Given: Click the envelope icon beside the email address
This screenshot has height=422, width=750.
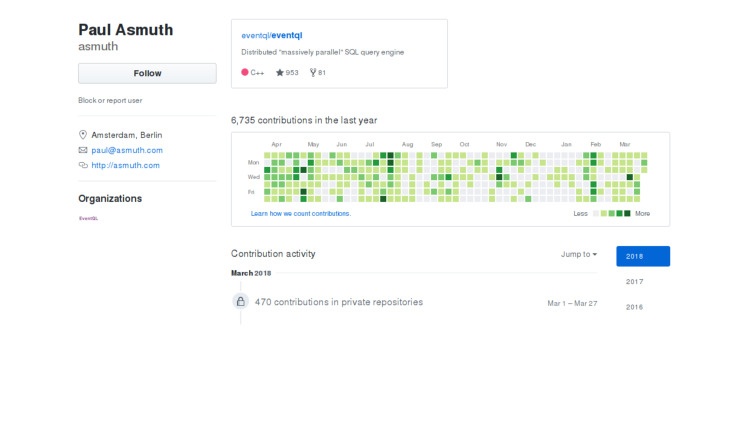Looking at the screenshot, I should 83,150.
